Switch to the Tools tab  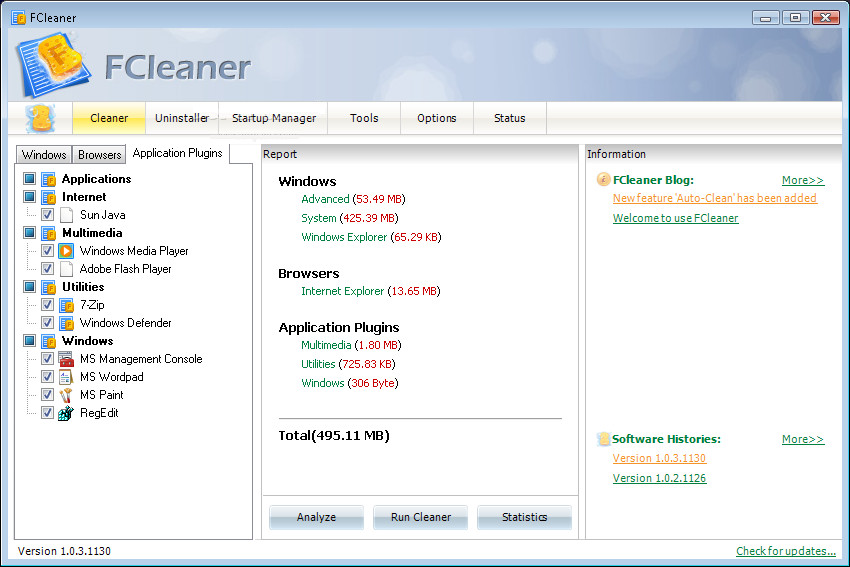364,118
